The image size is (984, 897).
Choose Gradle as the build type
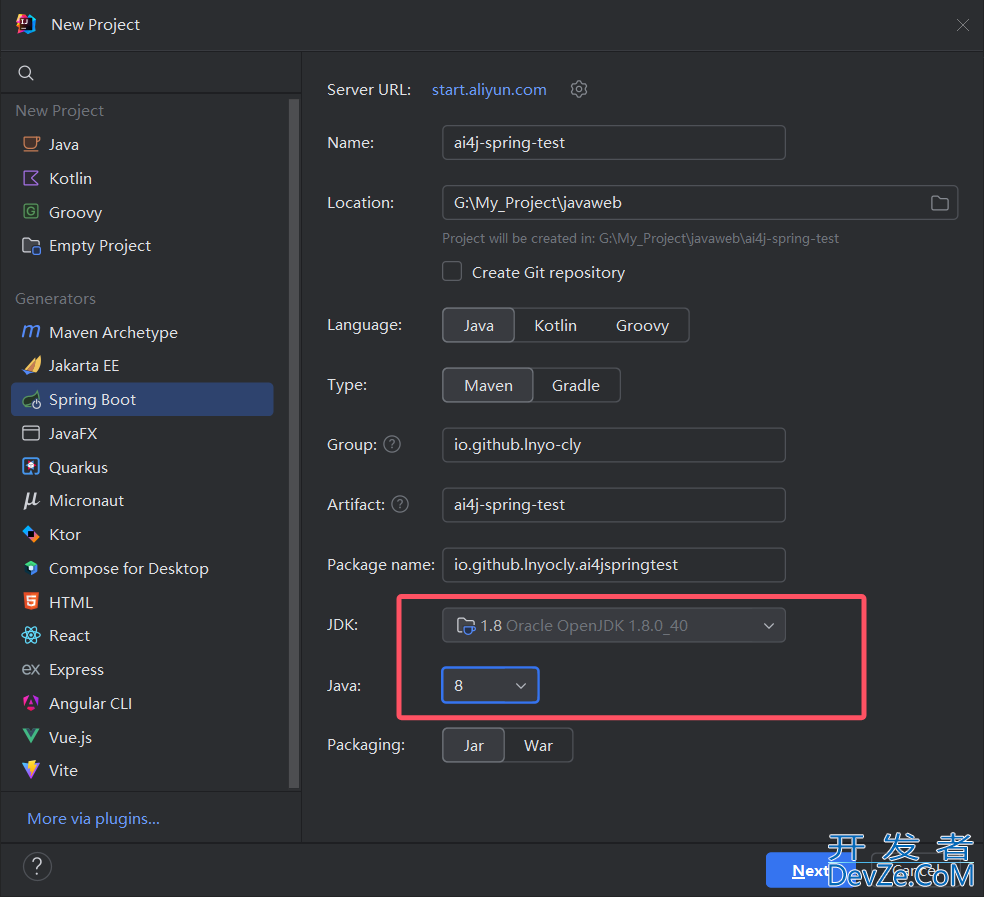click(x=576, y=385)
